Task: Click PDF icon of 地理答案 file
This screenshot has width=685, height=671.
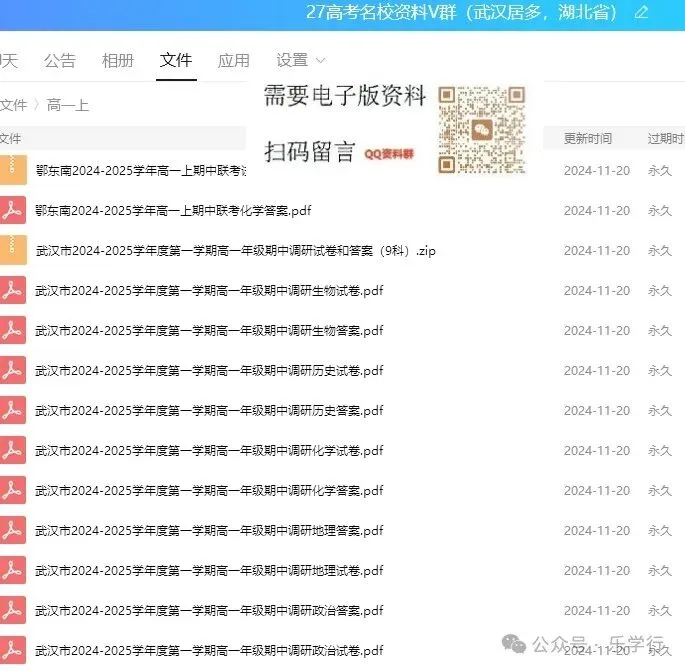Action: [x=13, y=530]
